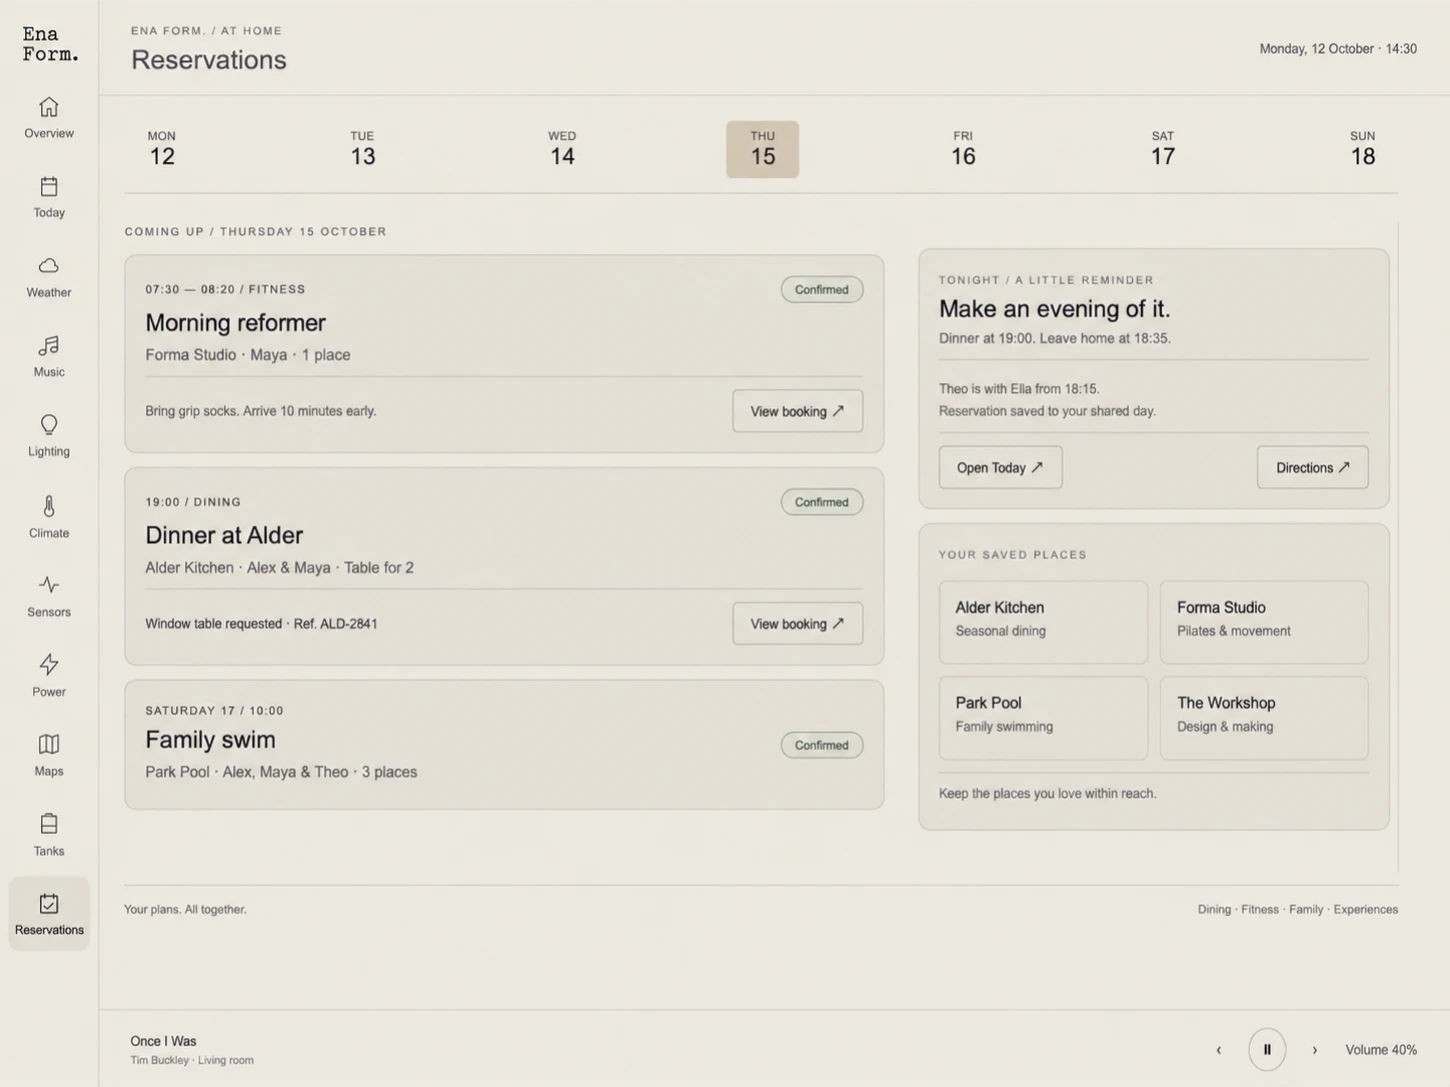This screenshot has height=1087, width=1450.
Task: Open The Workshop saved place
Action: point(1264,718)
